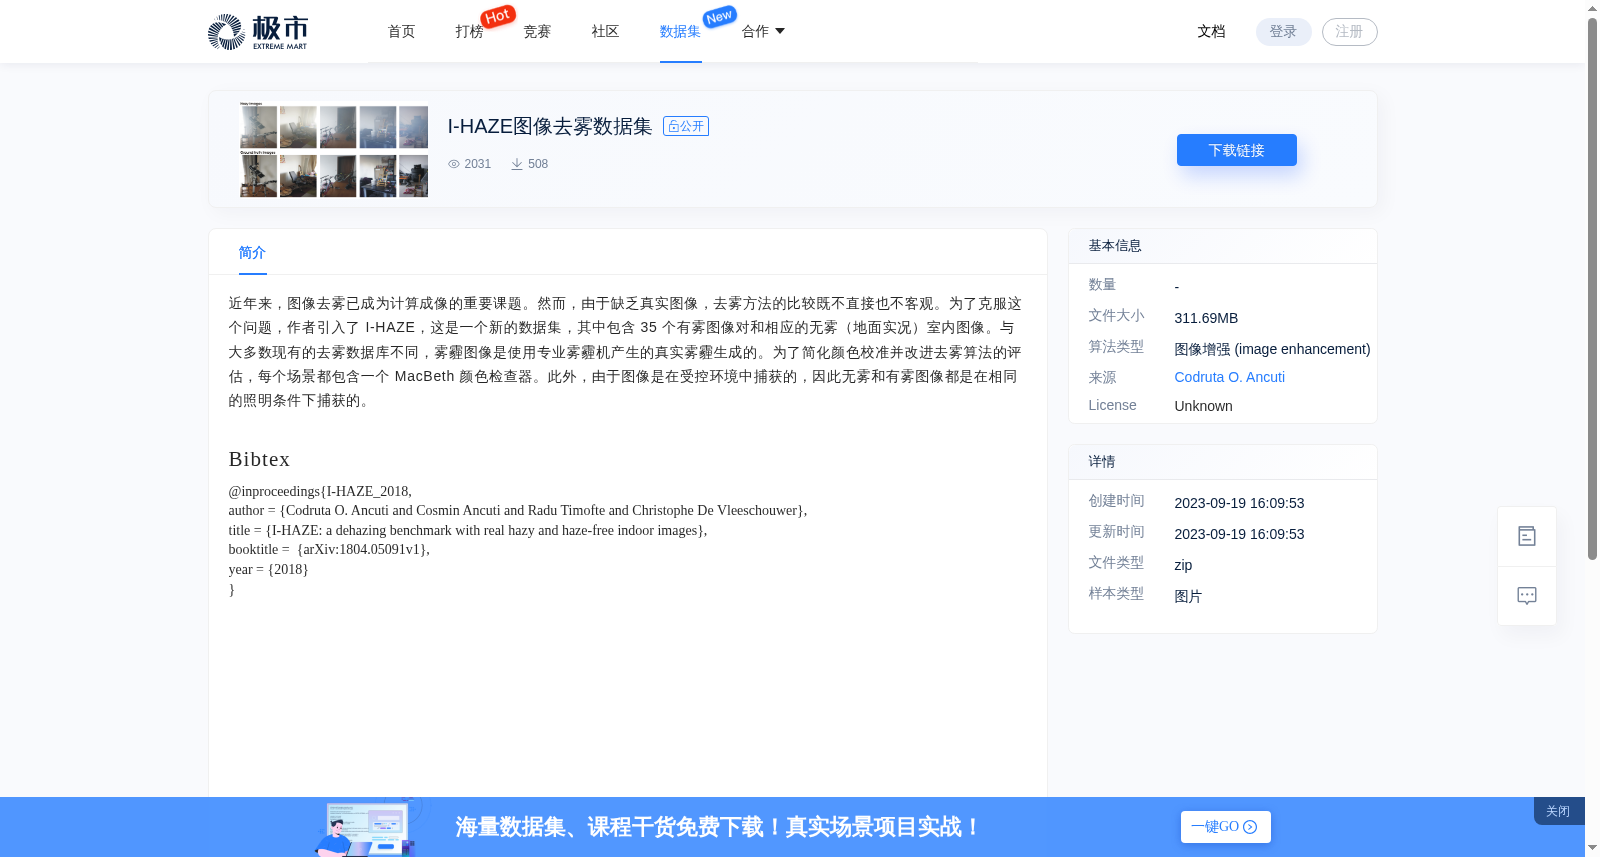Click the eye views icon

click(454, 164)
